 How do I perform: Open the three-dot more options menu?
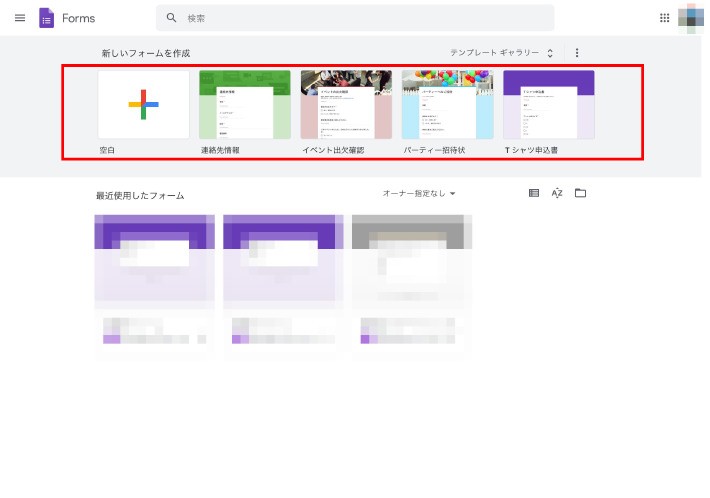[577, 53]
